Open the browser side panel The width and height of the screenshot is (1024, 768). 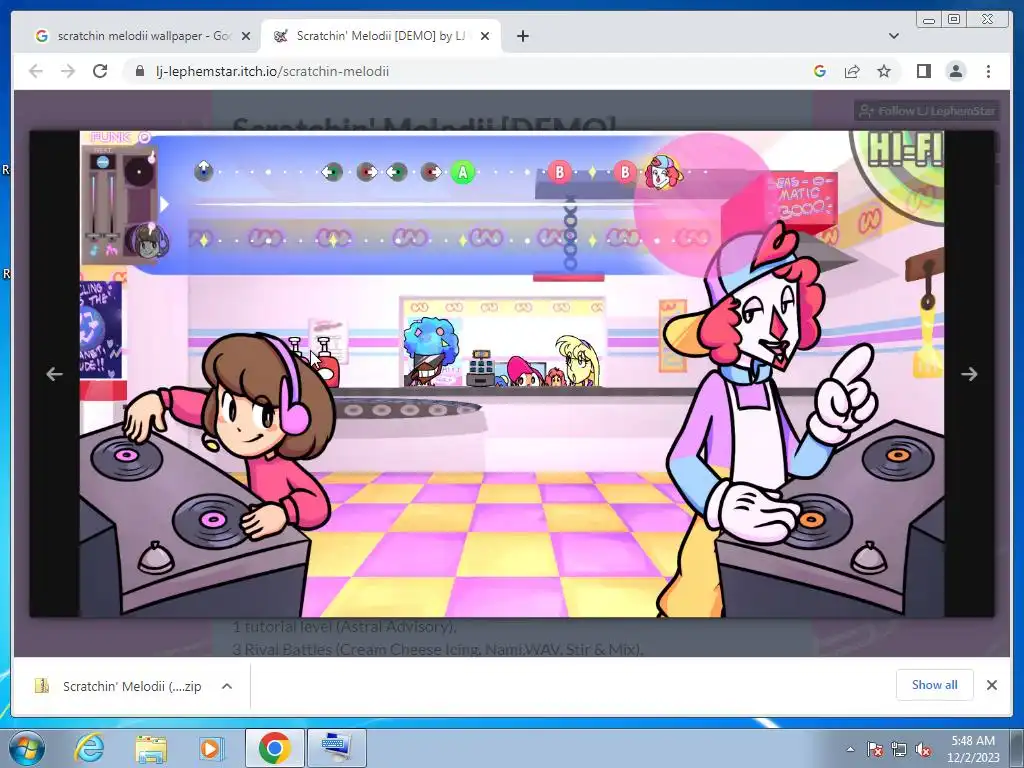tap(923, 71)
